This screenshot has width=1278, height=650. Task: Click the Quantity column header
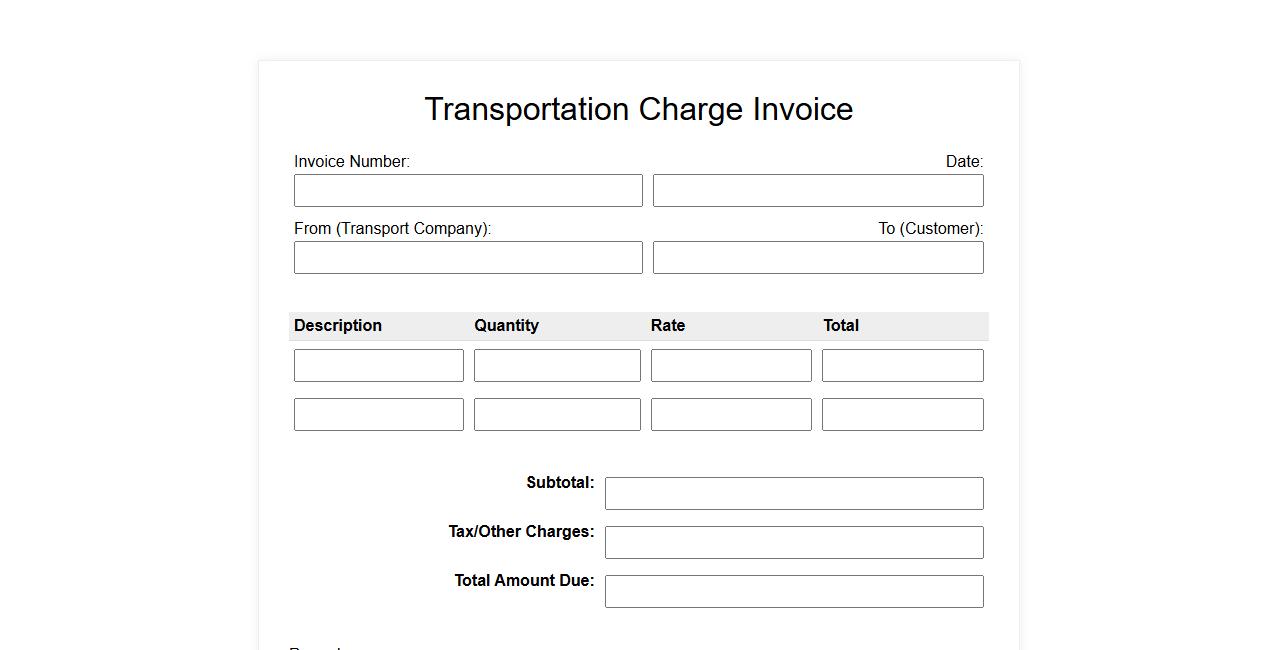click(x=507, y=326)
